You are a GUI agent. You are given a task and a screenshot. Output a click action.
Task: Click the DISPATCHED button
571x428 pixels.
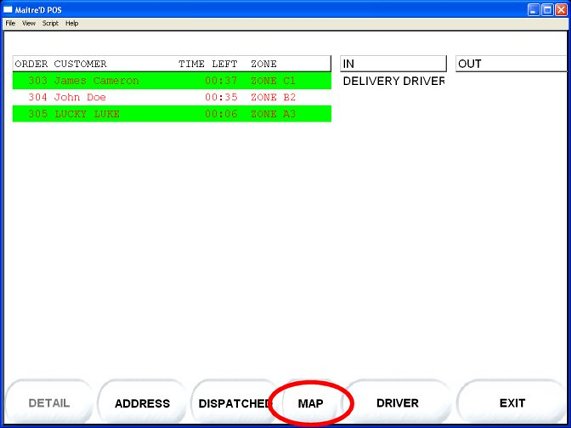click(235, 403)
